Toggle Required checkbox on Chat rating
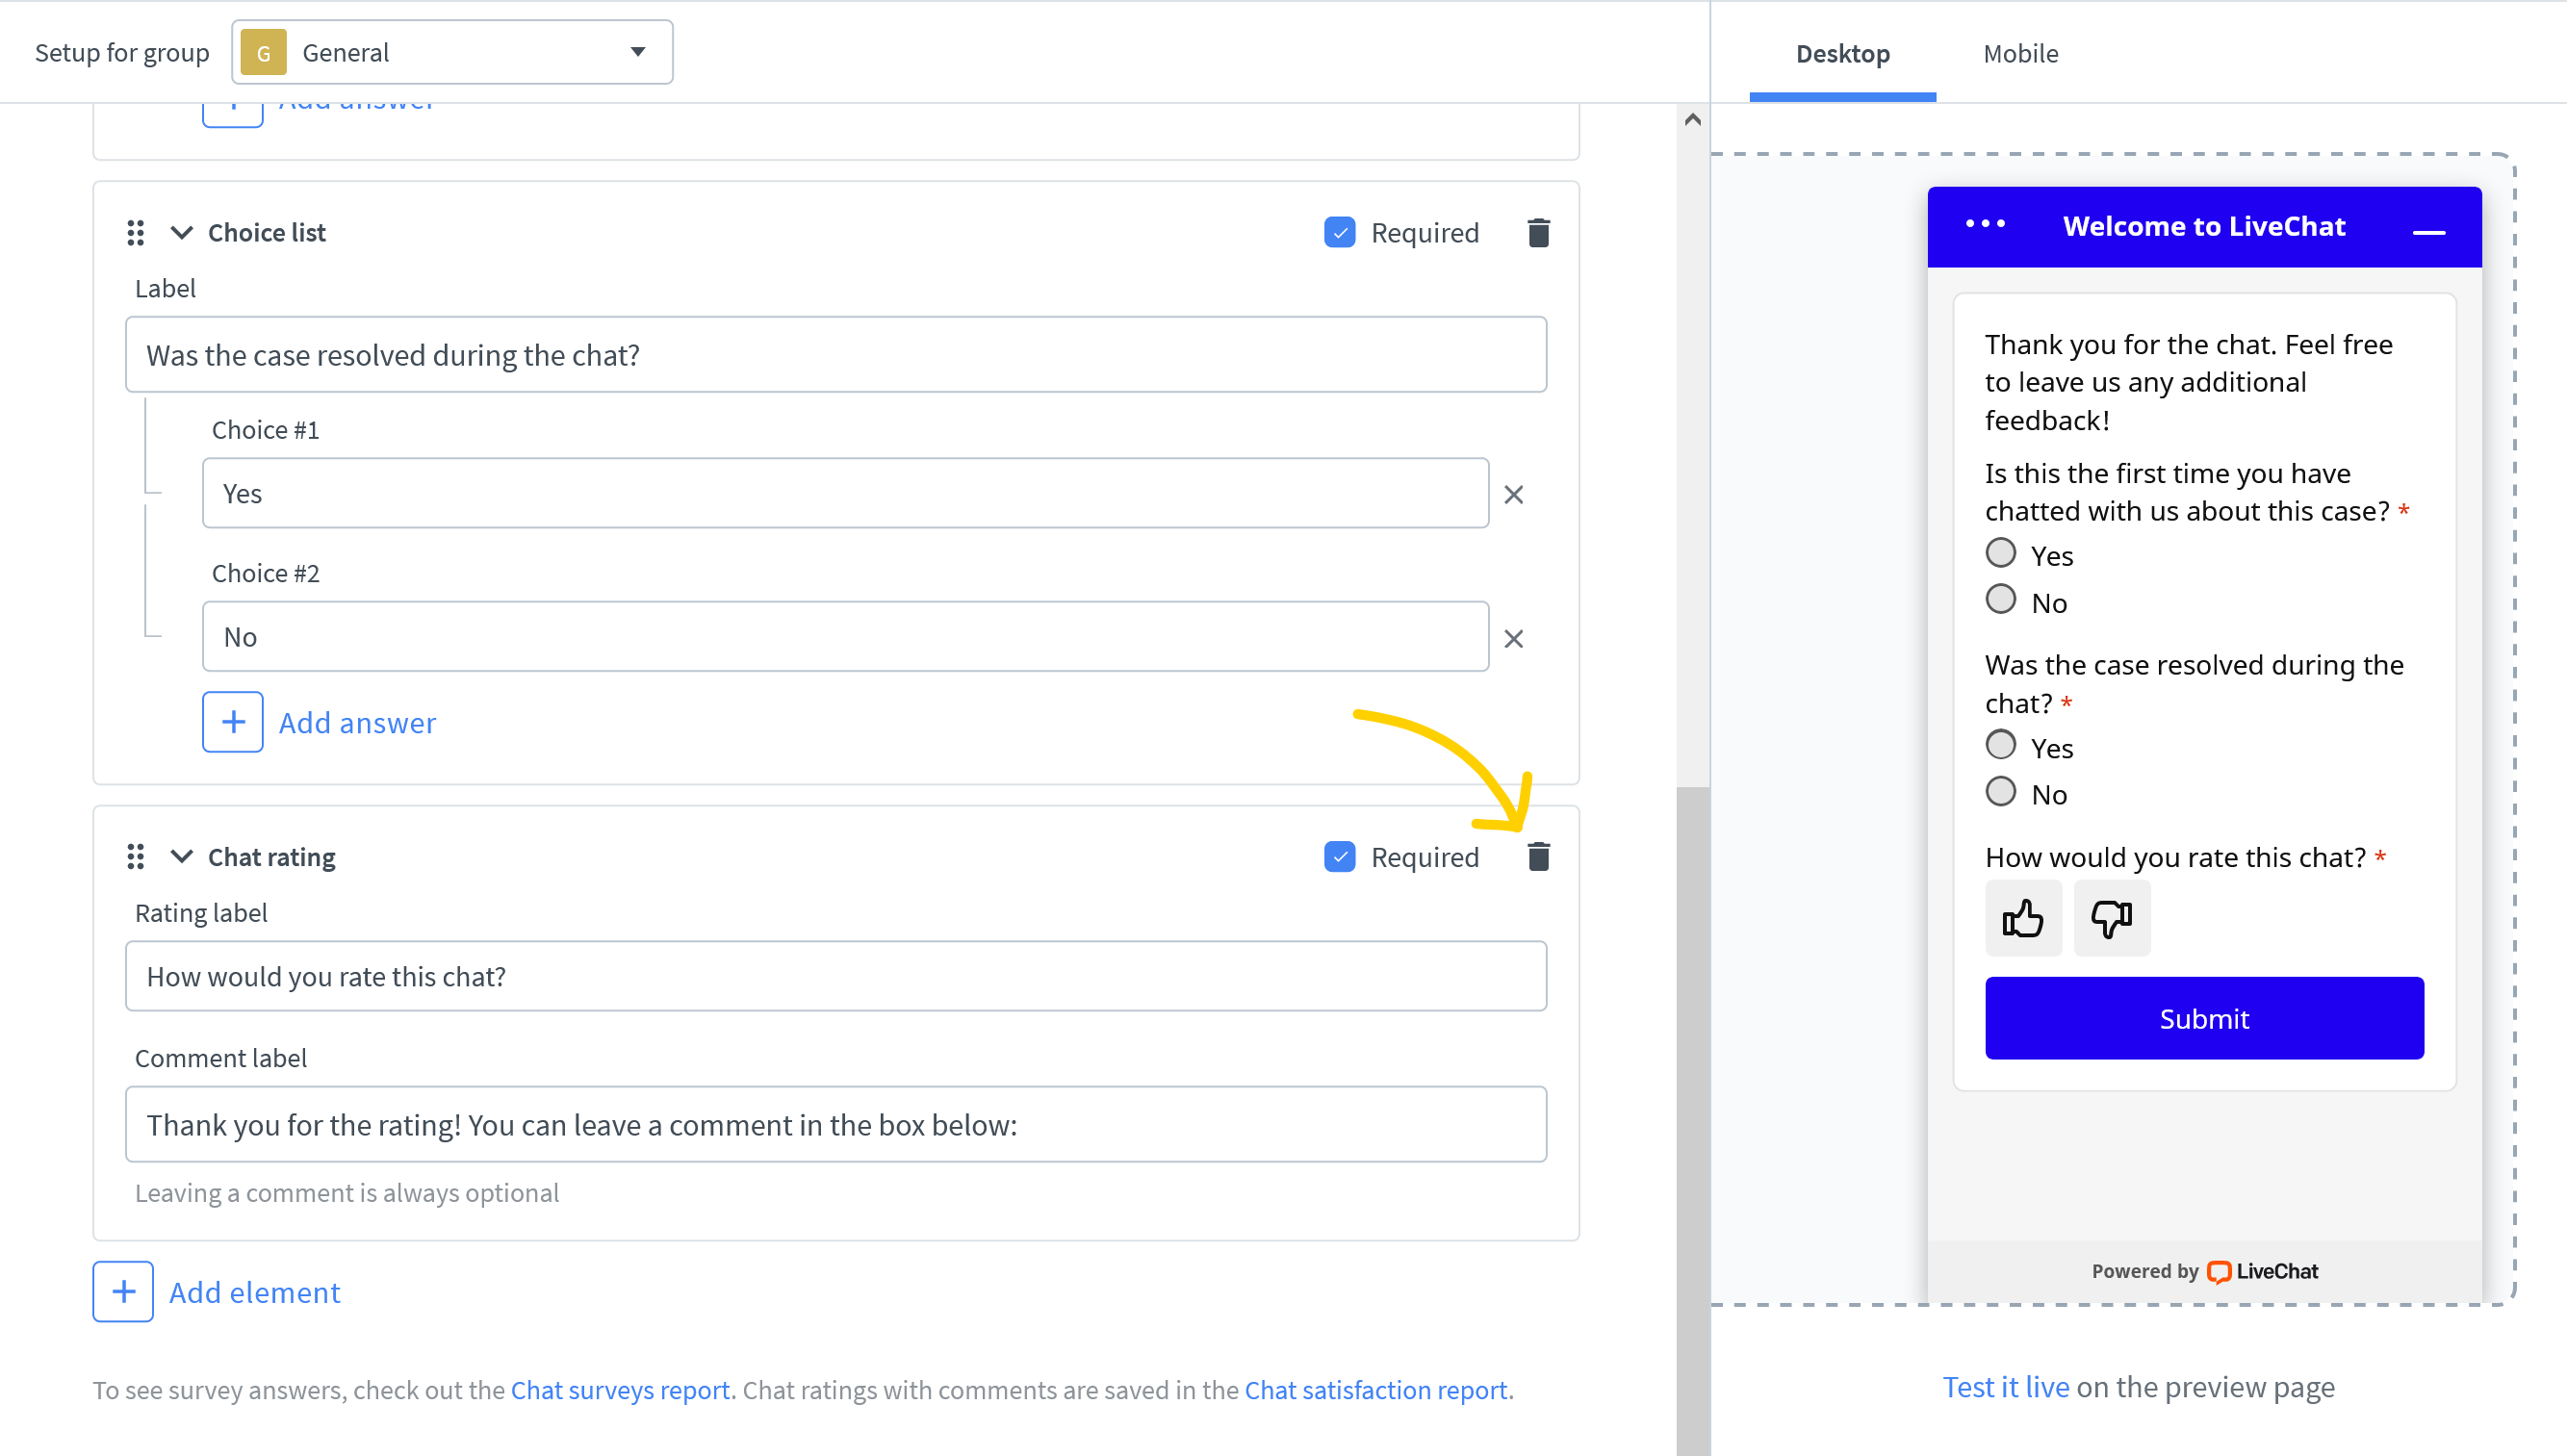 point(1342,856)
